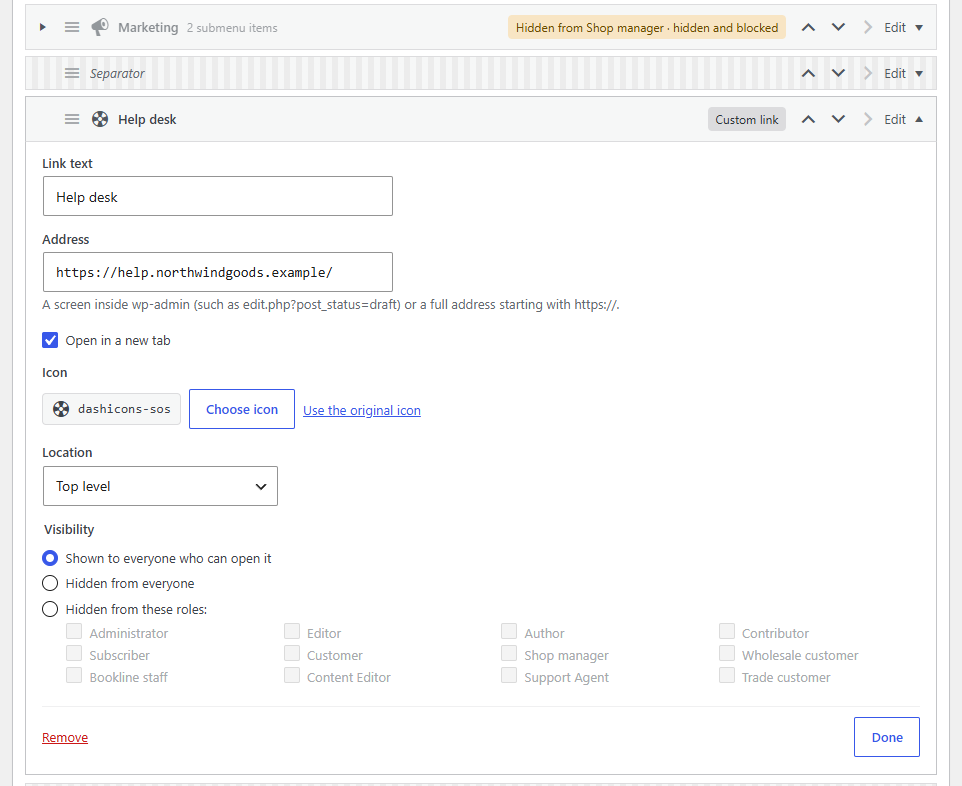962x786 pixels.
Task: Click the Help desk drag handle
Action: tap(72, 119)
